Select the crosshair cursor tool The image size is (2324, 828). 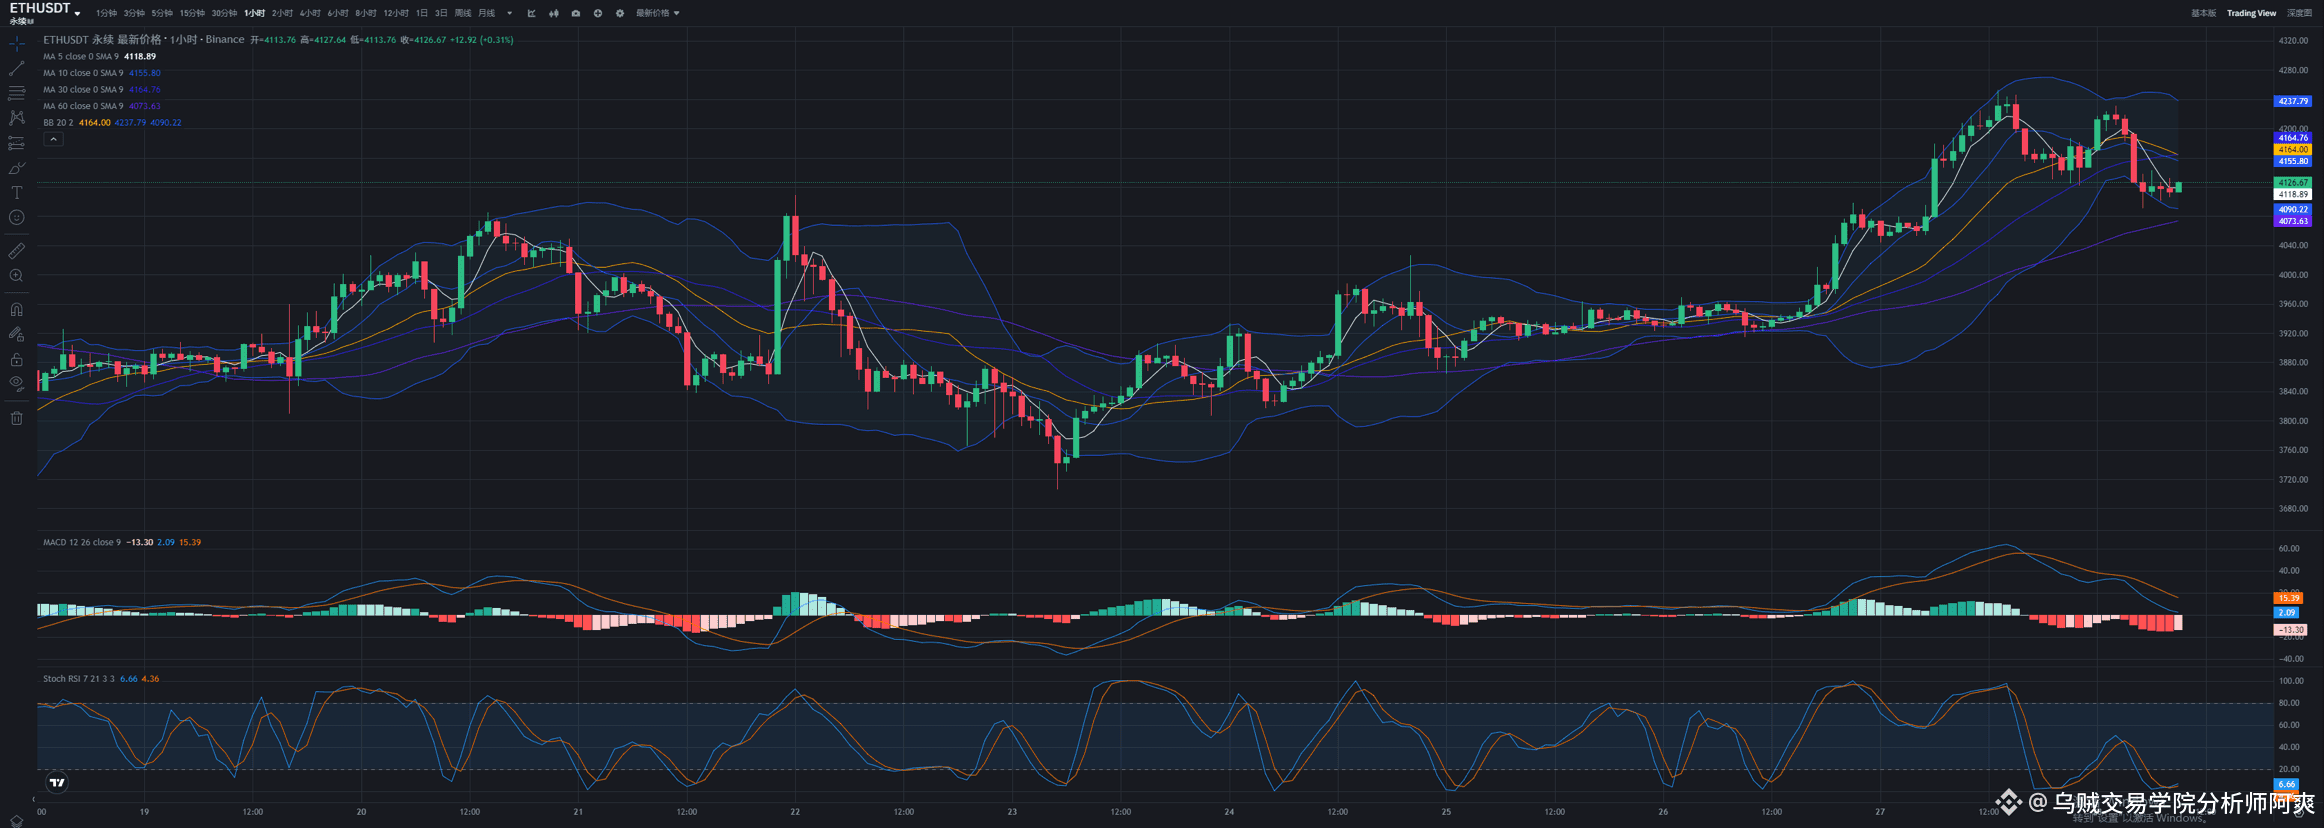point(17,44)
